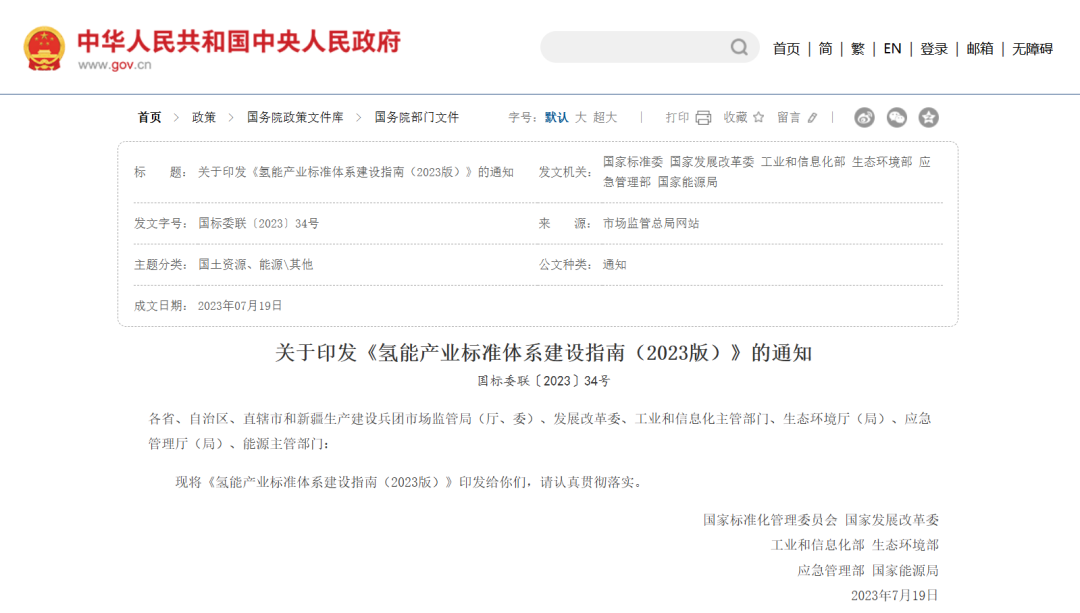The height and width of the screenshot is (613, 1080).
Task: Open 国务院部门文件 breadcrumb link
Action: (x=417, y=118)
